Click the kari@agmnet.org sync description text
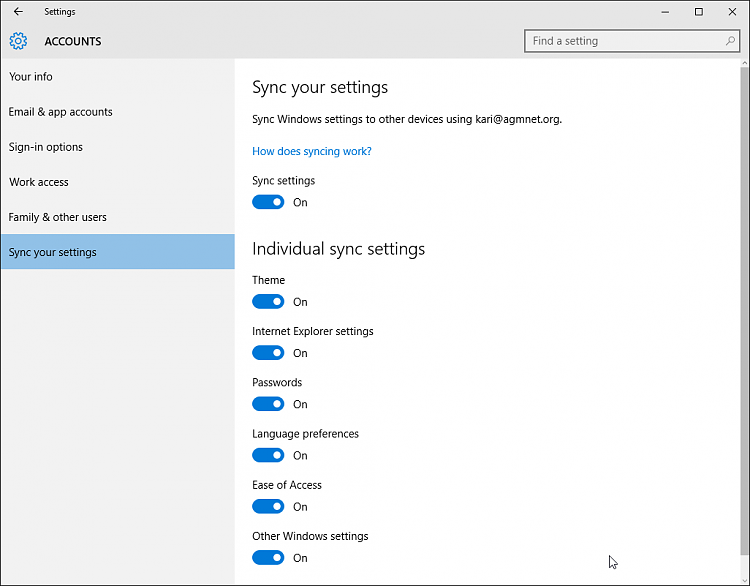This screenshot has height=586, width=750. click(x=407, y=119)
